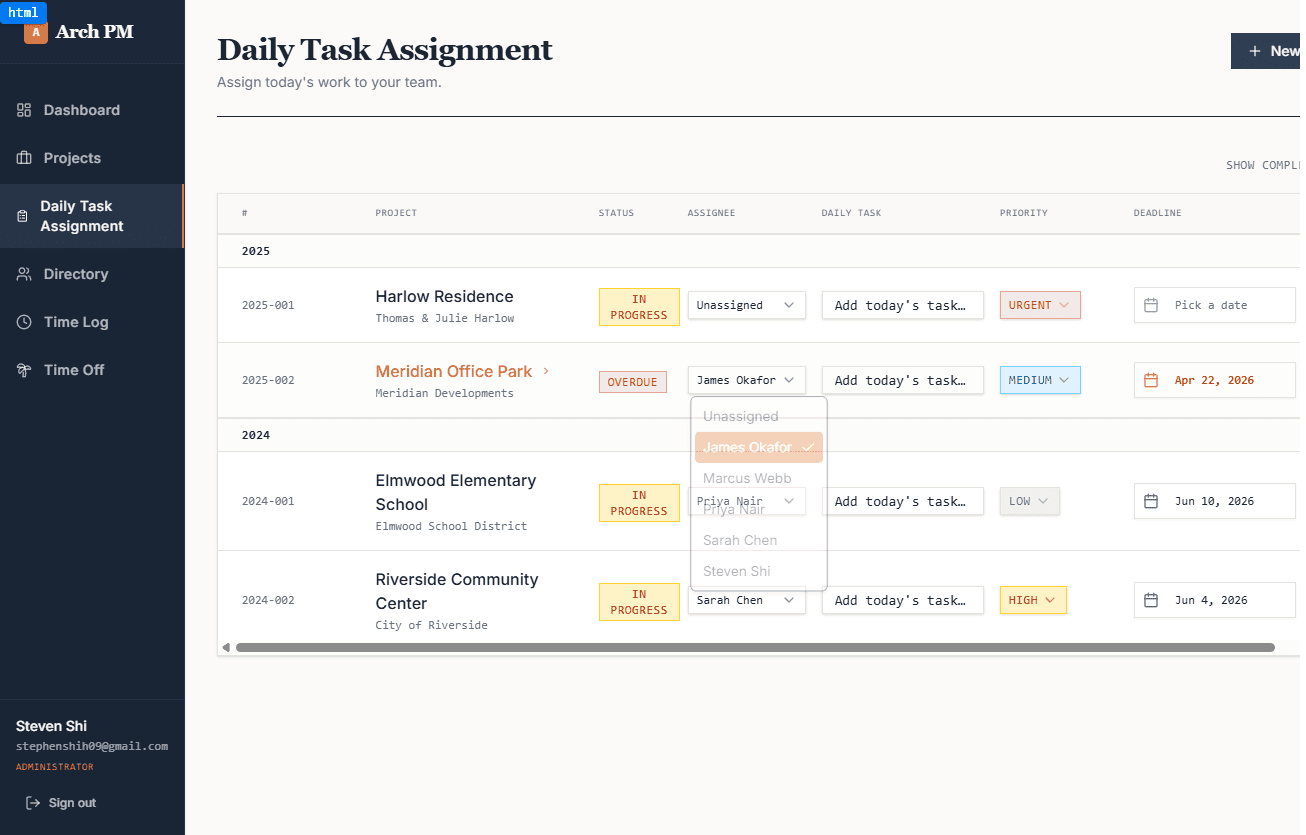Click the Time Off palm tree icon
Image resolution: width=1306 pixels, height=835 pixels.
24,370
